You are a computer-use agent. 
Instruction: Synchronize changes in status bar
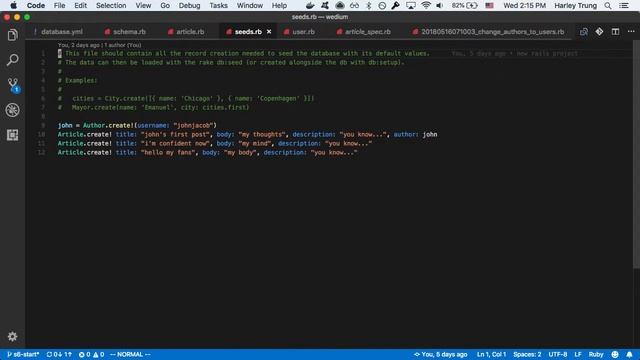coord(59,354)
